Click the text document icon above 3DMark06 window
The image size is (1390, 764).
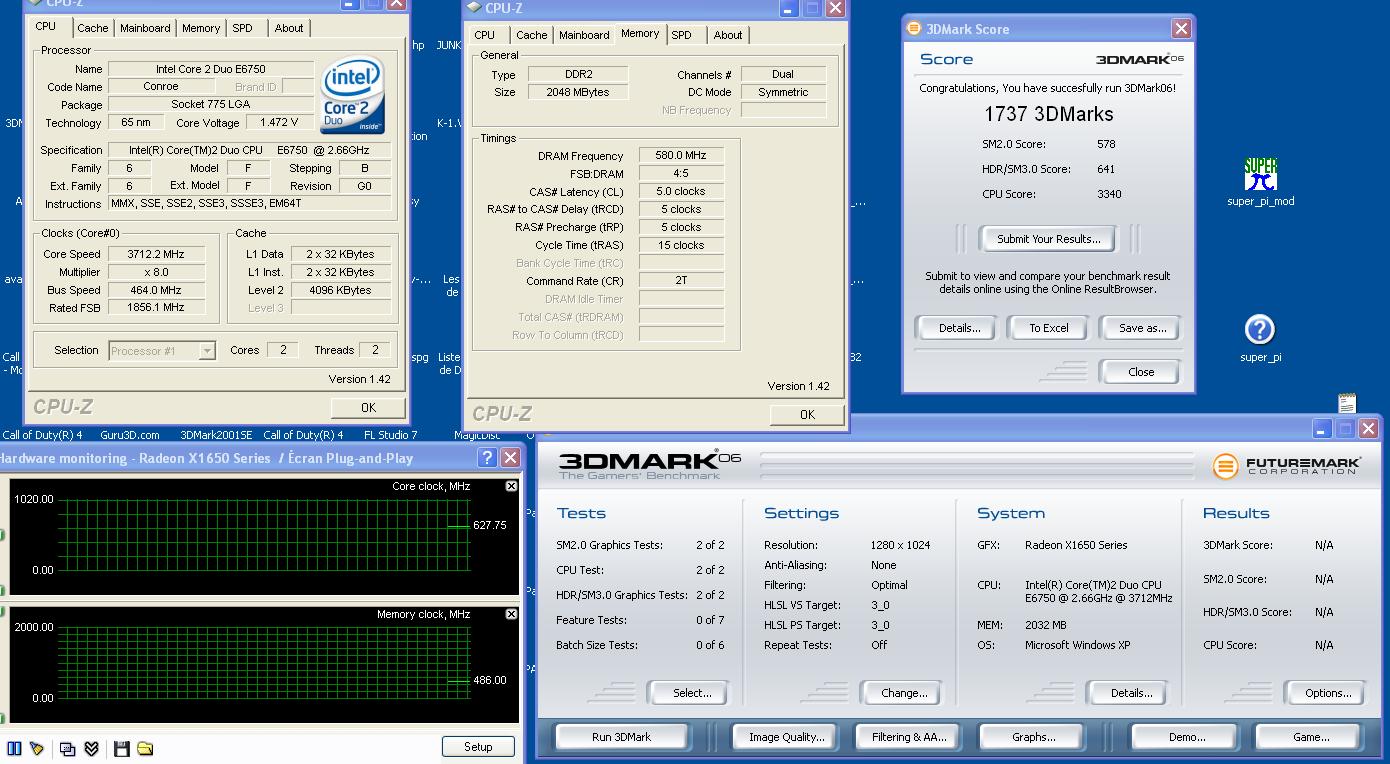tap(1347, 402)
